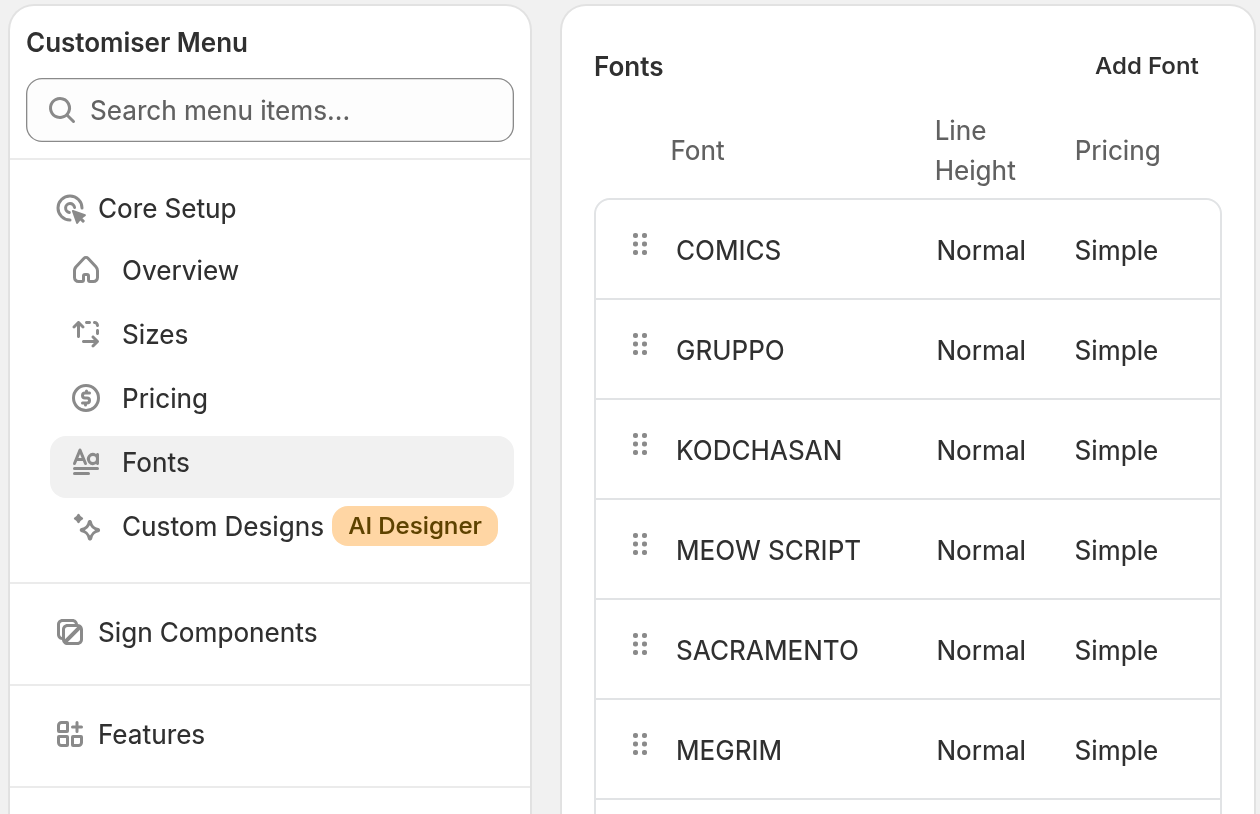Click the drag handle for MEGRIM row
Screen dimensions: 1260x814
pyautogui.click(x=640, y=744)
